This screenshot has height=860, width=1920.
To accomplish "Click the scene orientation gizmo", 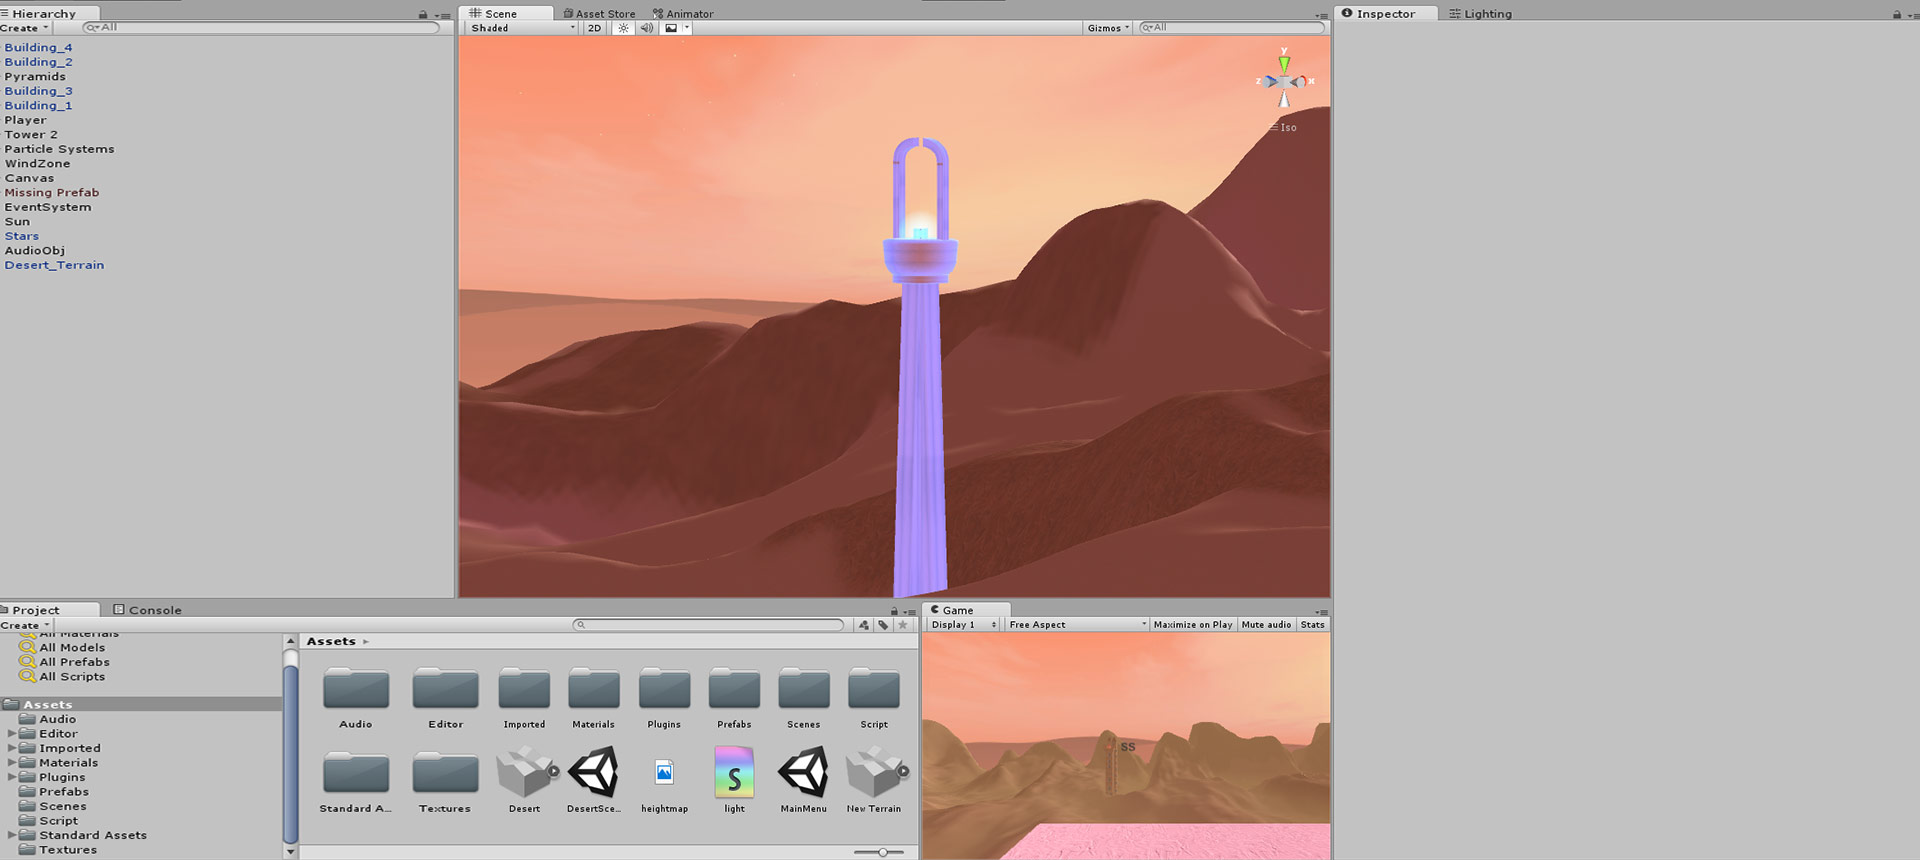I will click(1284, 81).
